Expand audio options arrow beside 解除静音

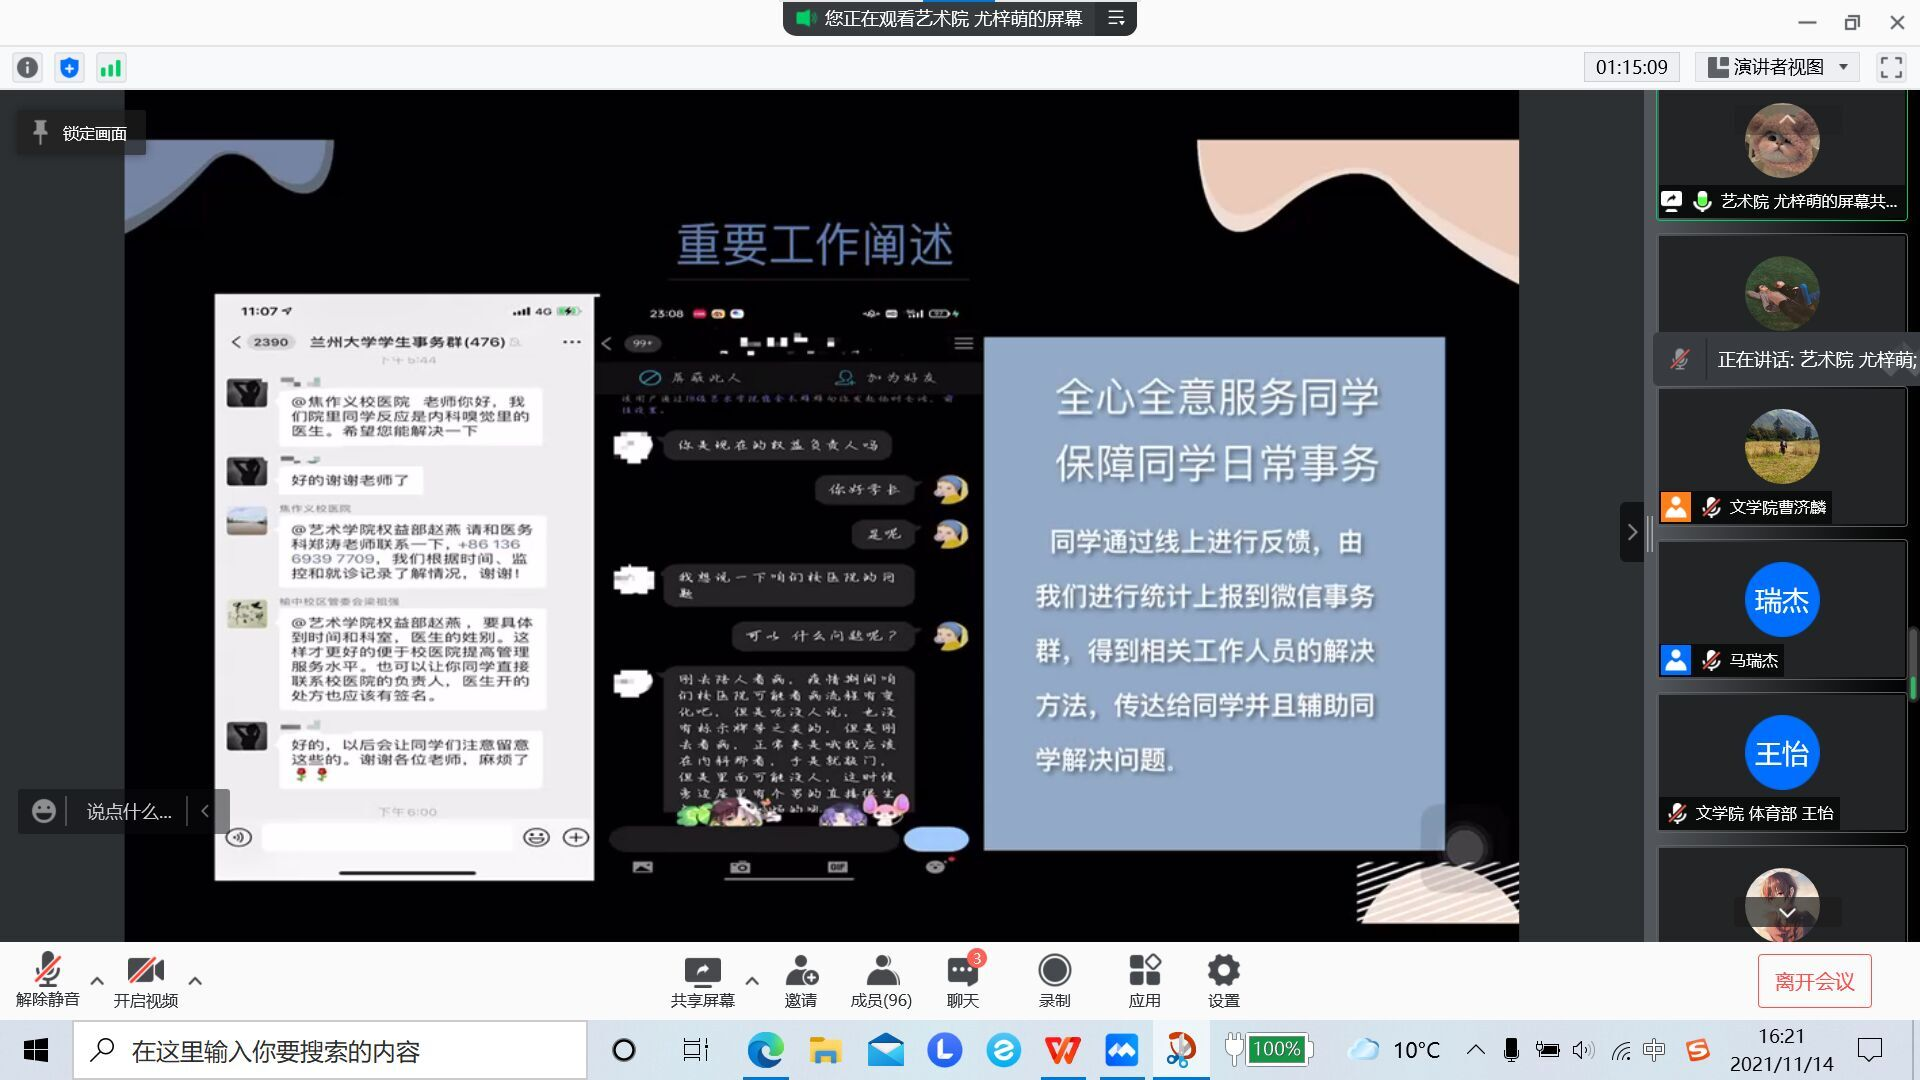tap(97, 981)
